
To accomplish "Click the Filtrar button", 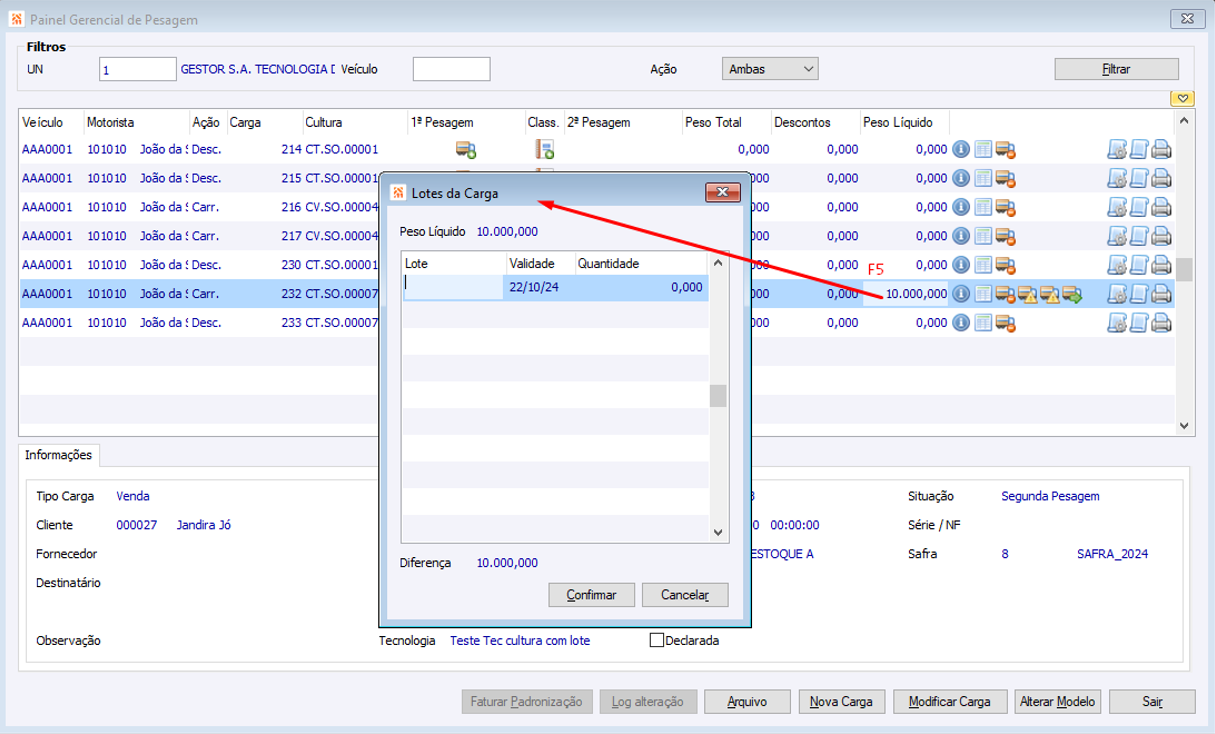I will click(1116, 69).
